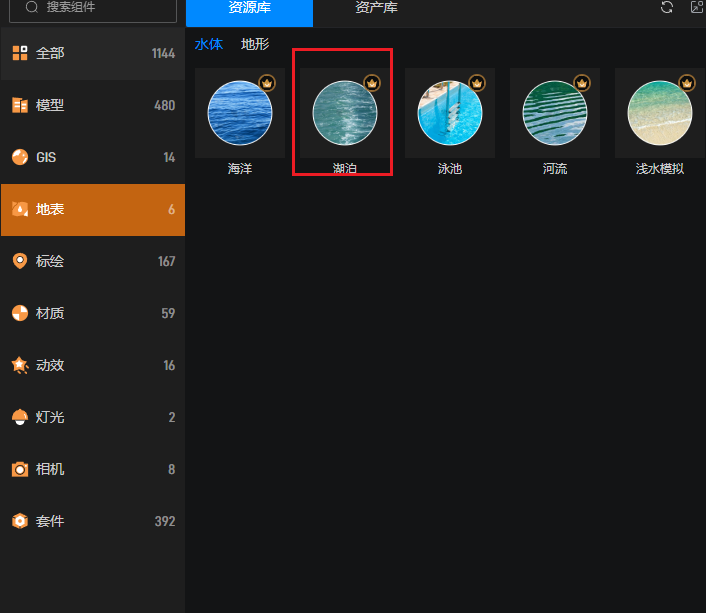
Task: Select the 灯光 lighting category
Action: [x=92, y=417]
